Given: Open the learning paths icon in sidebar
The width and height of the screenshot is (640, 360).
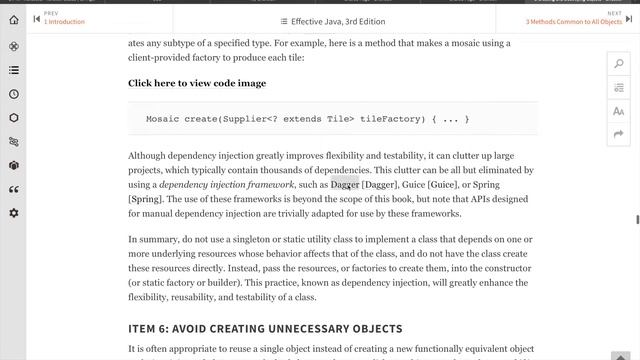Looking at the screenshot, I should click(13, 142).
